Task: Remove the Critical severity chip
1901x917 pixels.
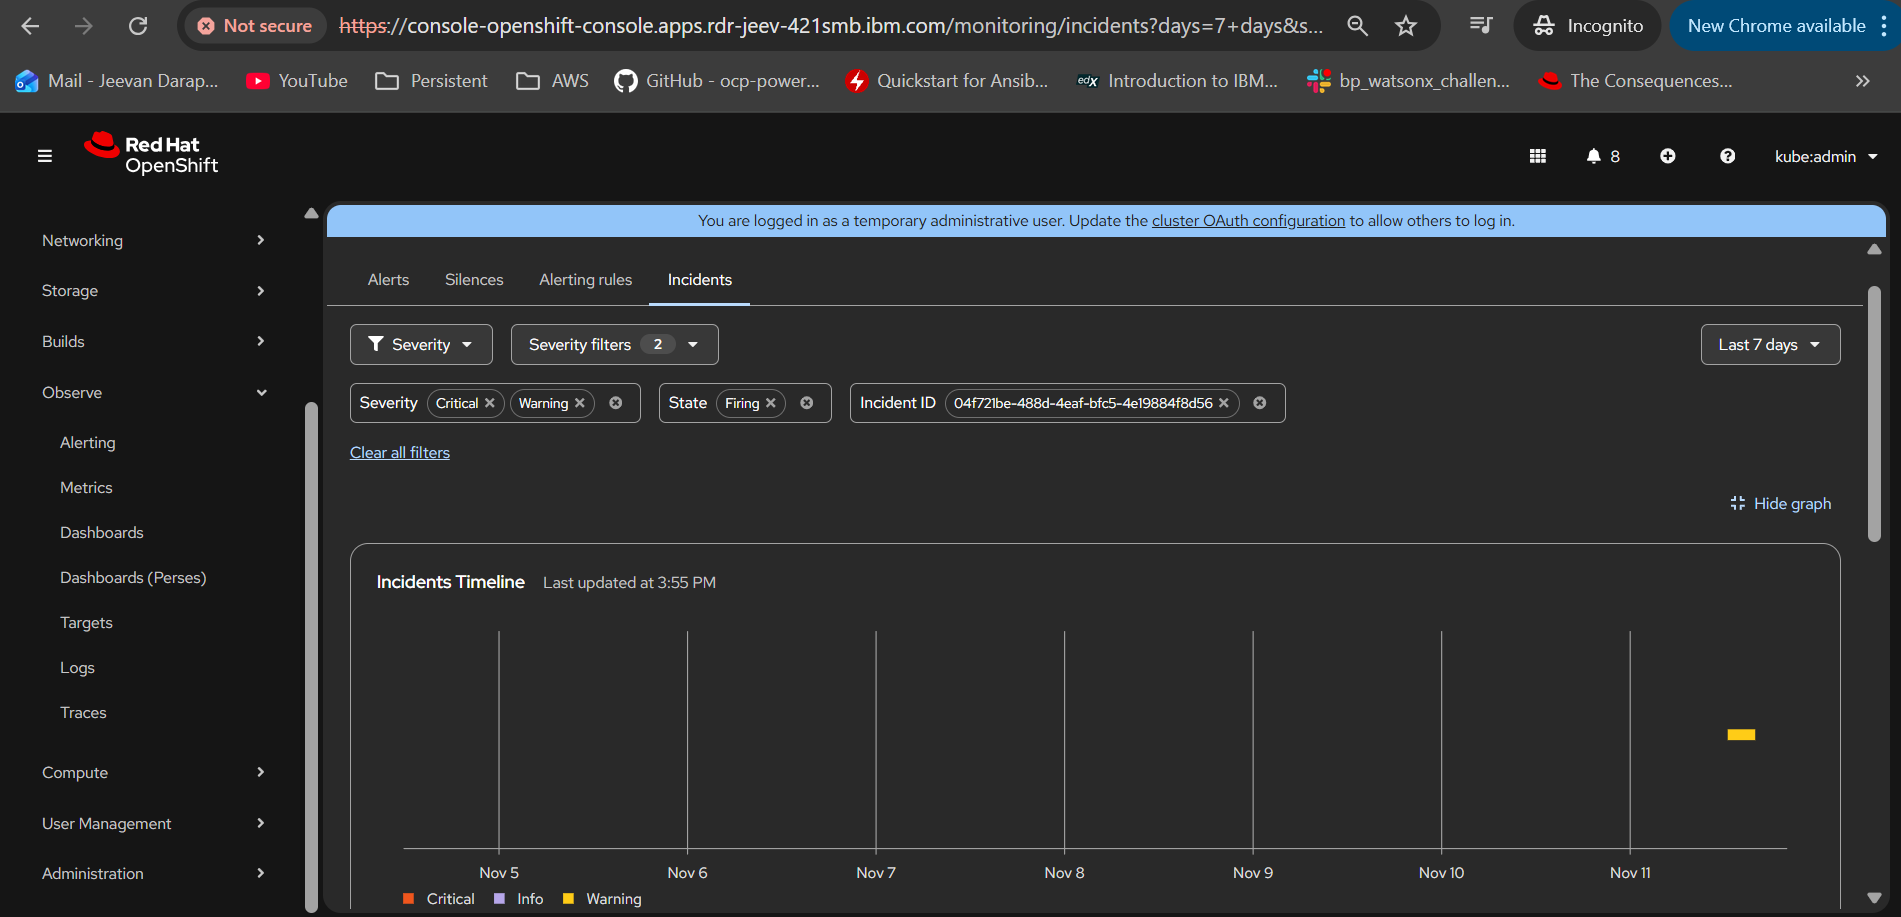Action: point(490,403)
